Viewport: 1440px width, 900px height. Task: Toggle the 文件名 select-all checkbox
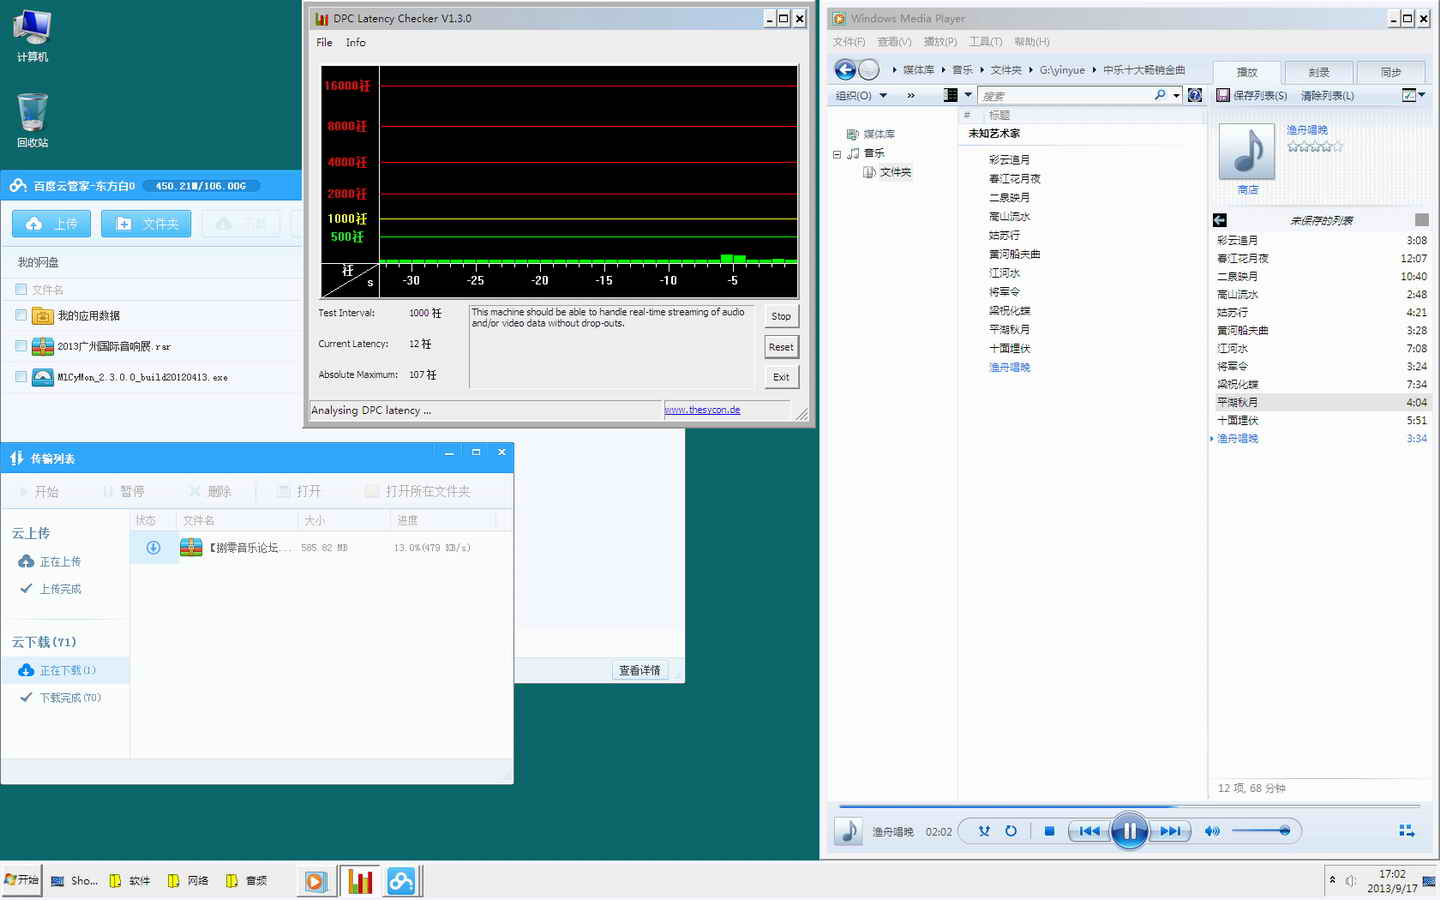21,289
